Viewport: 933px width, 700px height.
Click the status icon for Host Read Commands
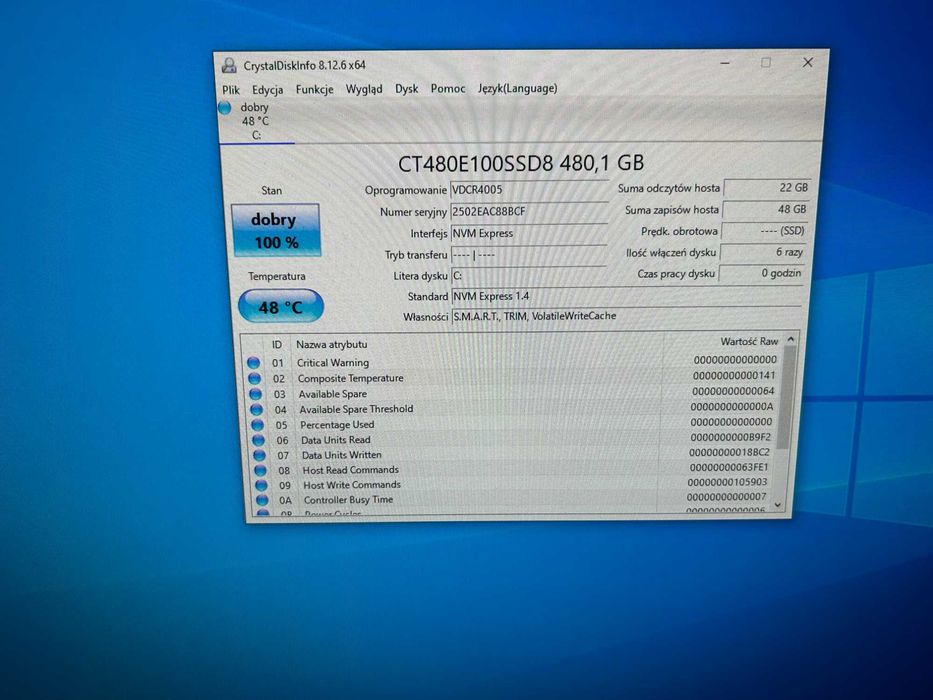tap(261, 470)
